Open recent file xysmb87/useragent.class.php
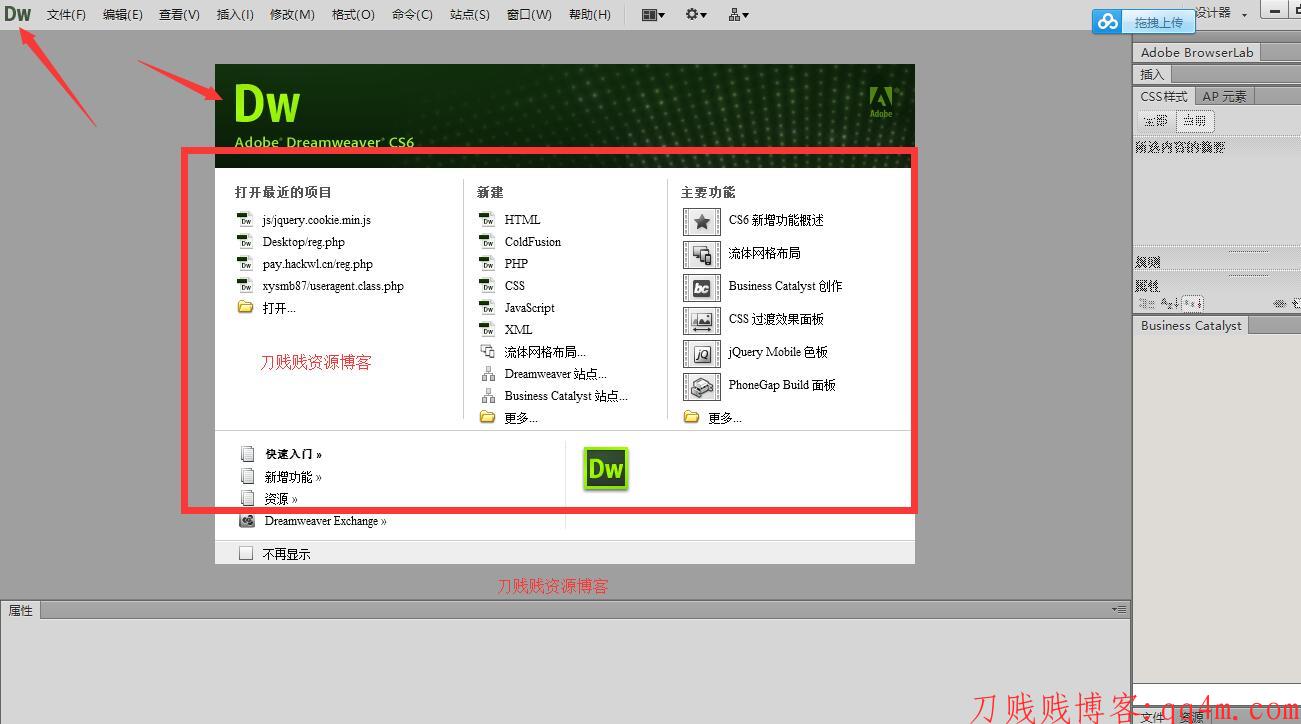Image resolution: width=1301 pixels, height=724 pixels. [333, 286]
